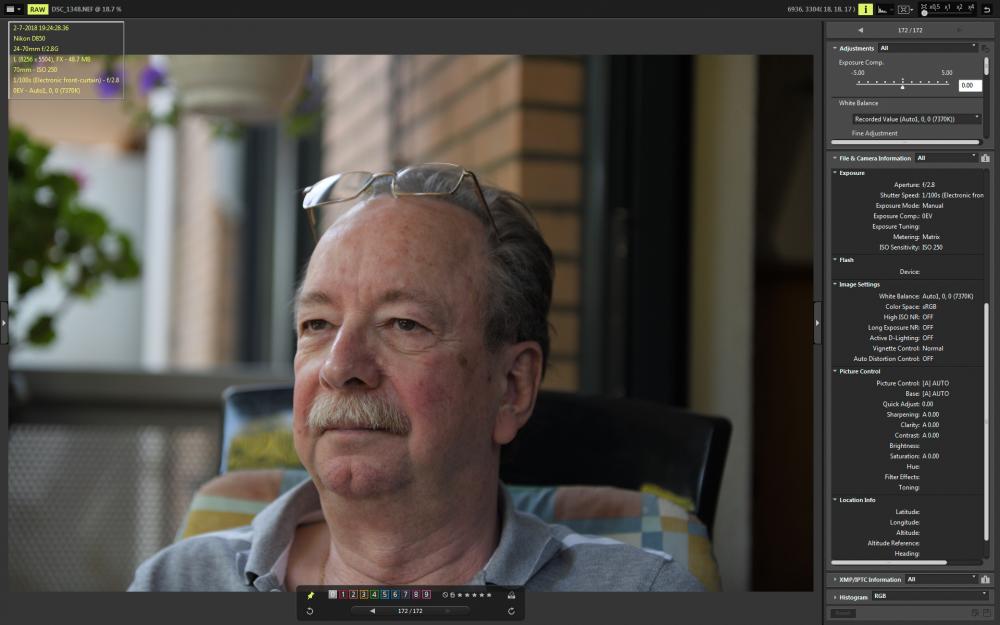Image resolution: width=1000 pixels, height=625 pixels.
Task: Rotate image counterclockwise using bottom toolbar
Action: coord(310,611)
